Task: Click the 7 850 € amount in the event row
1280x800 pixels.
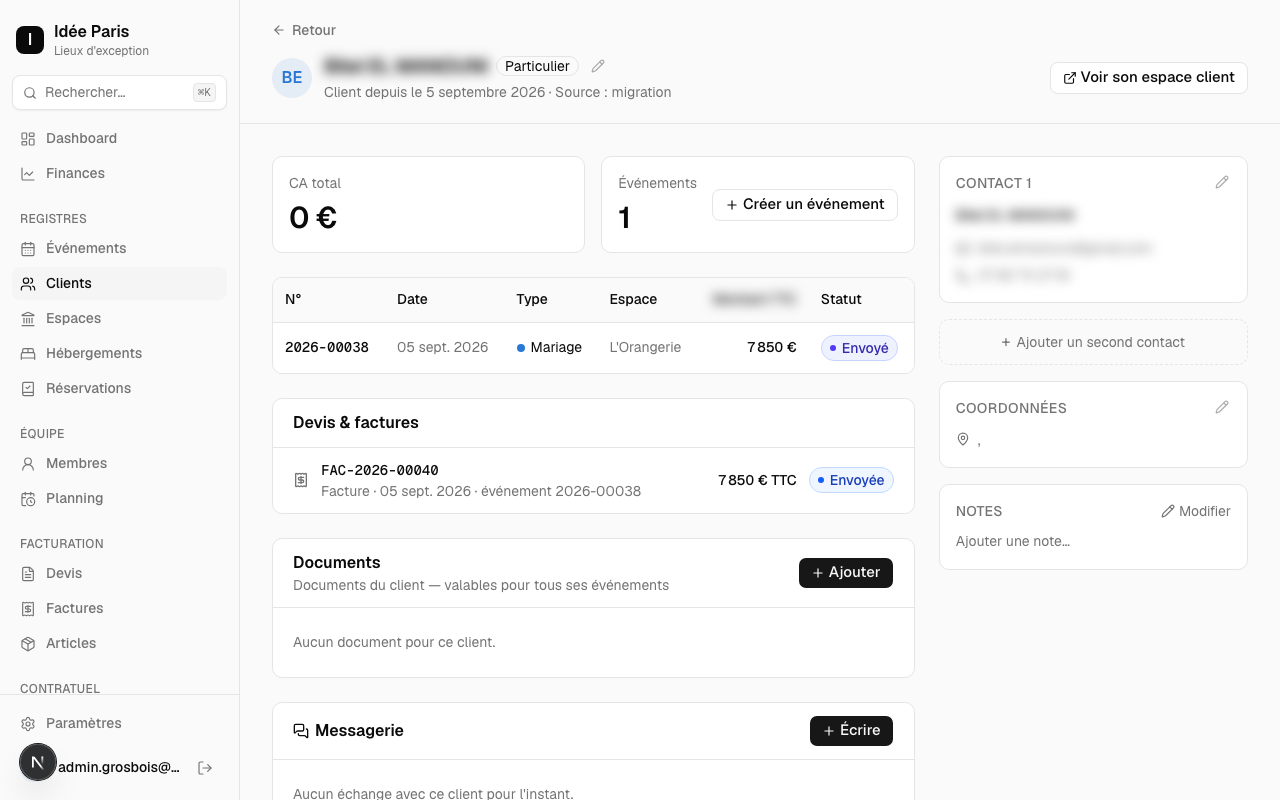Action: pos(772,348)
